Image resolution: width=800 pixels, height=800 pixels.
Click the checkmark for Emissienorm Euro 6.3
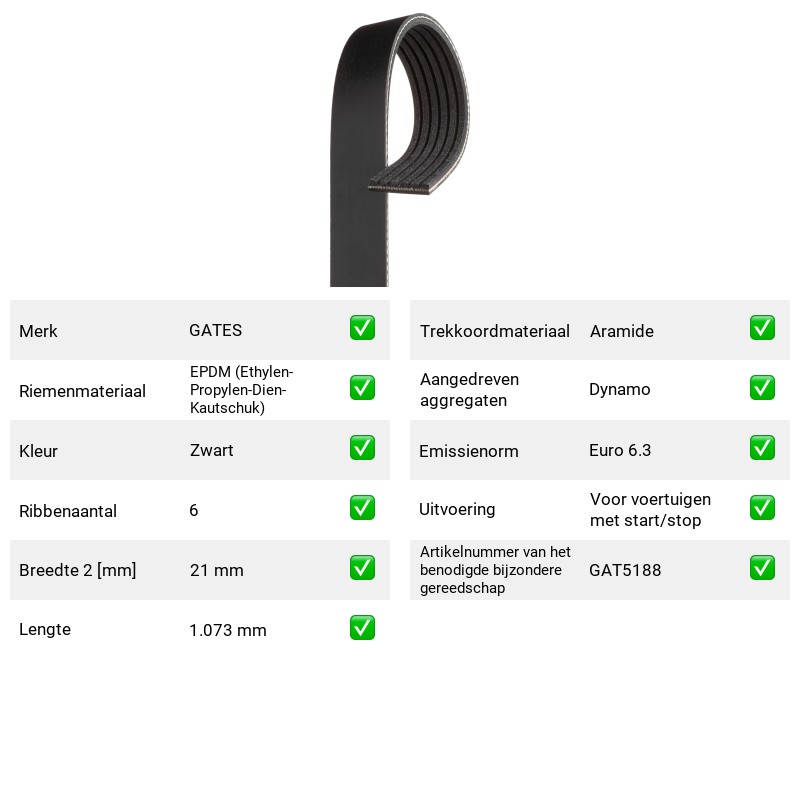pyautogui.click(x=762, y=447)
